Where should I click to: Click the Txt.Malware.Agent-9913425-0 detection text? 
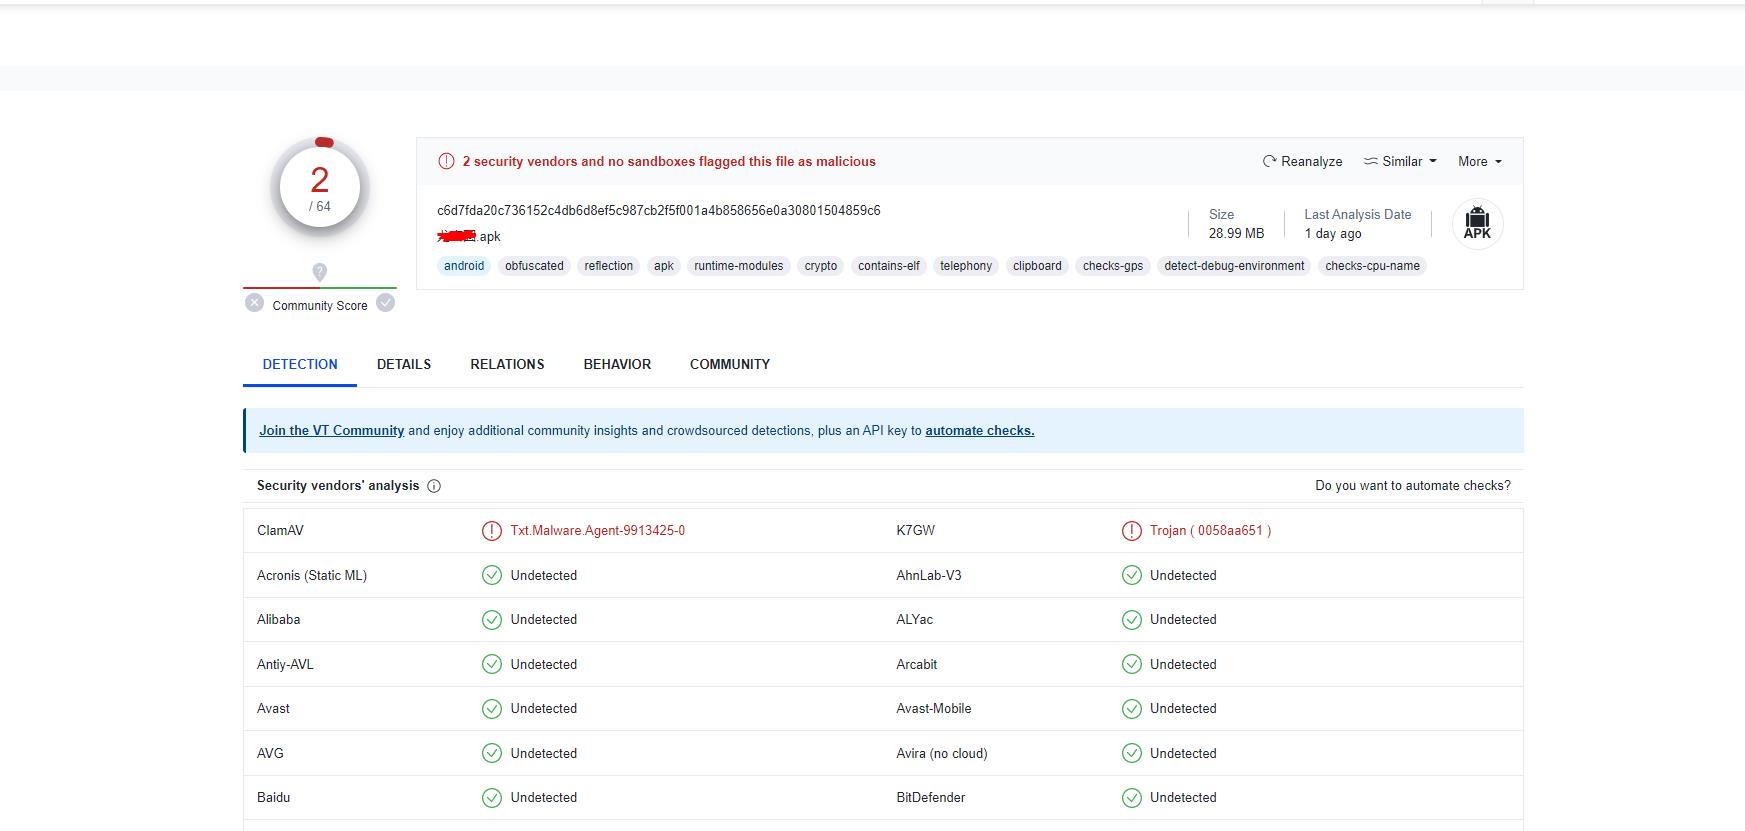pos(598,531)
